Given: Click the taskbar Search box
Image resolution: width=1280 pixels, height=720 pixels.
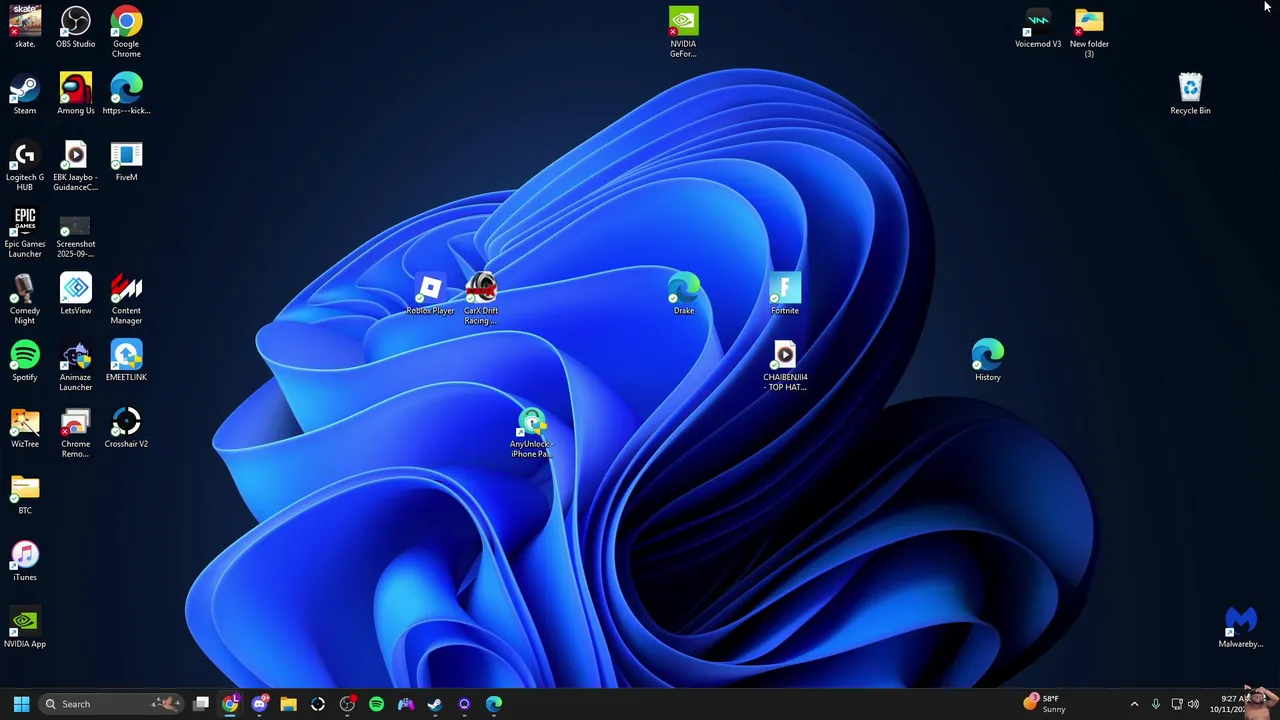Looking at the screenshot, I should (111, 704).
